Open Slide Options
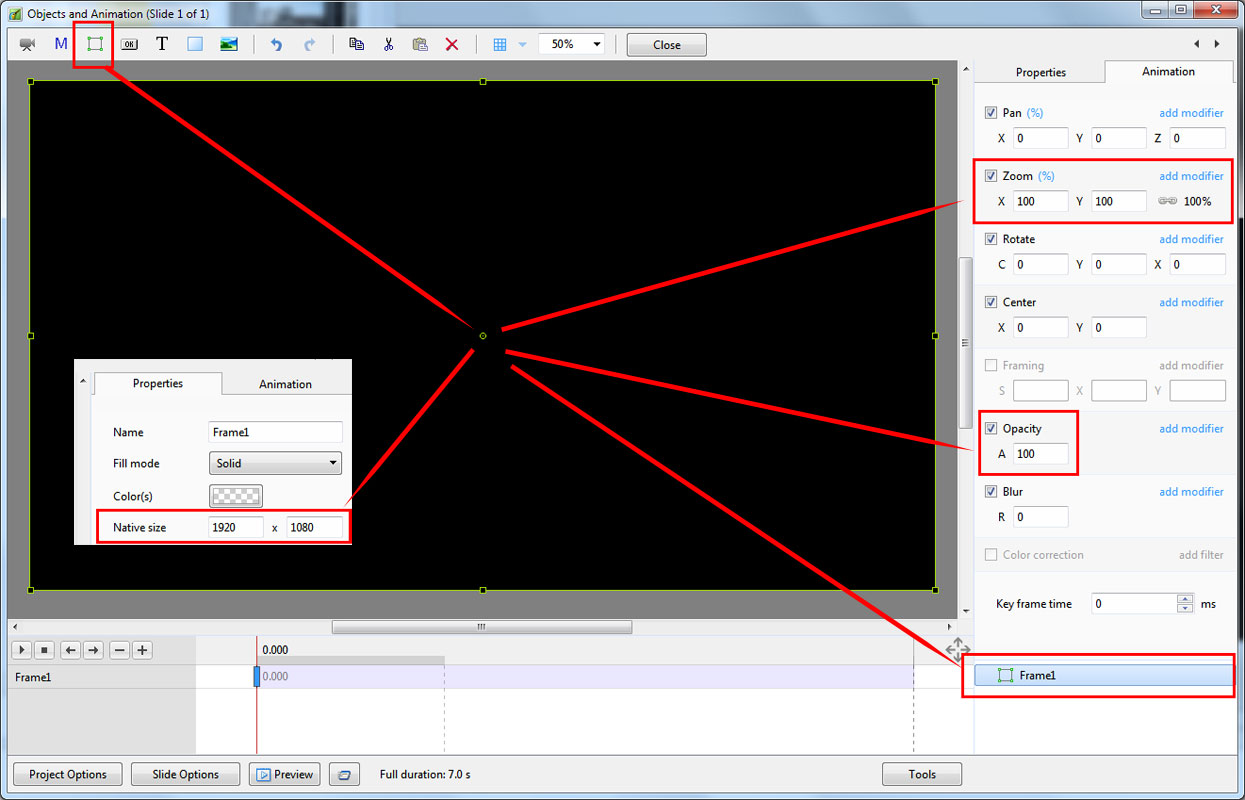Viewport: 1245px width, 800px height. tap(186, 774)
